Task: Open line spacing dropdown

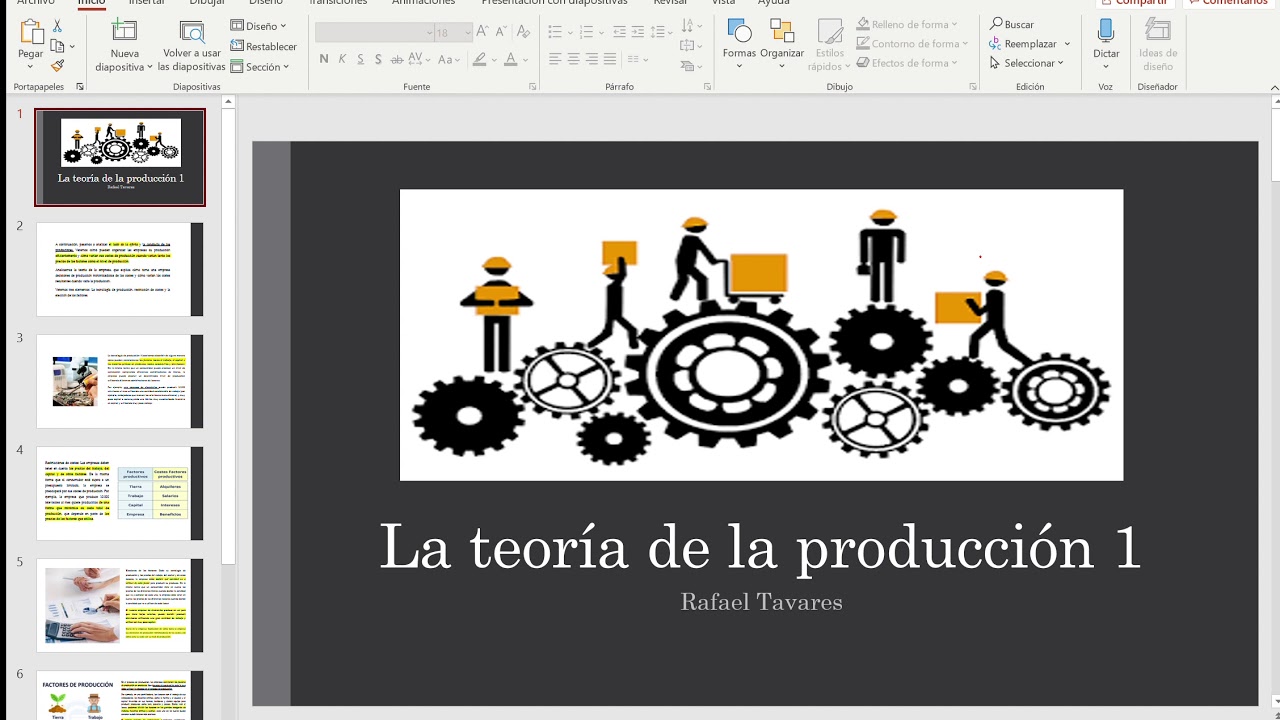Action: click(x=662, y=32)
